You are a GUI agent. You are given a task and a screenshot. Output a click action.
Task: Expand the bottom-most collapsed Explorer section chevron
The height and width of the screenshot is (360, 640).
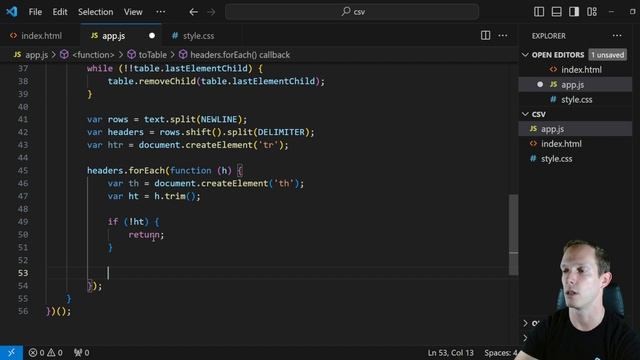[525, 338]
